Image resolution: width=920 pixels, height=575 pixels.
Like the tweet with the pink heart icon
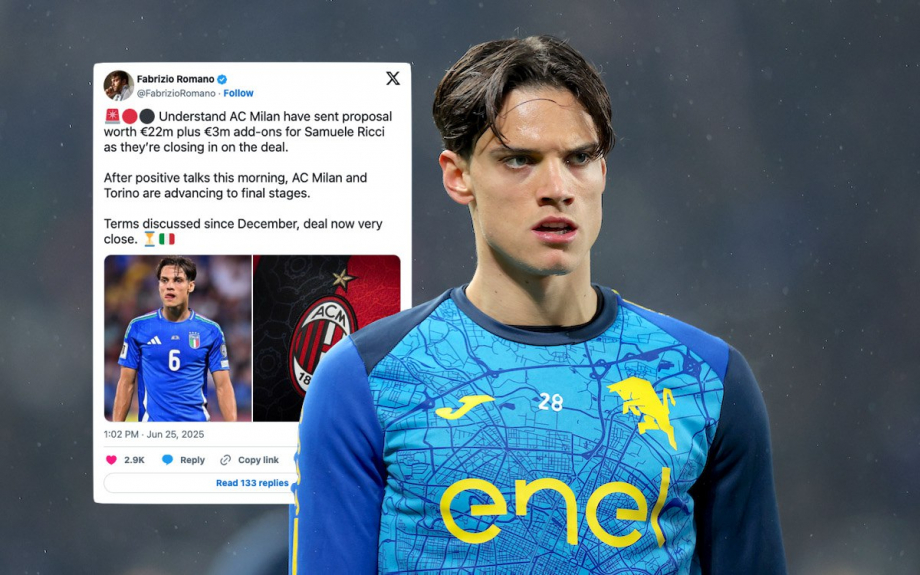[x=111, y=460]
